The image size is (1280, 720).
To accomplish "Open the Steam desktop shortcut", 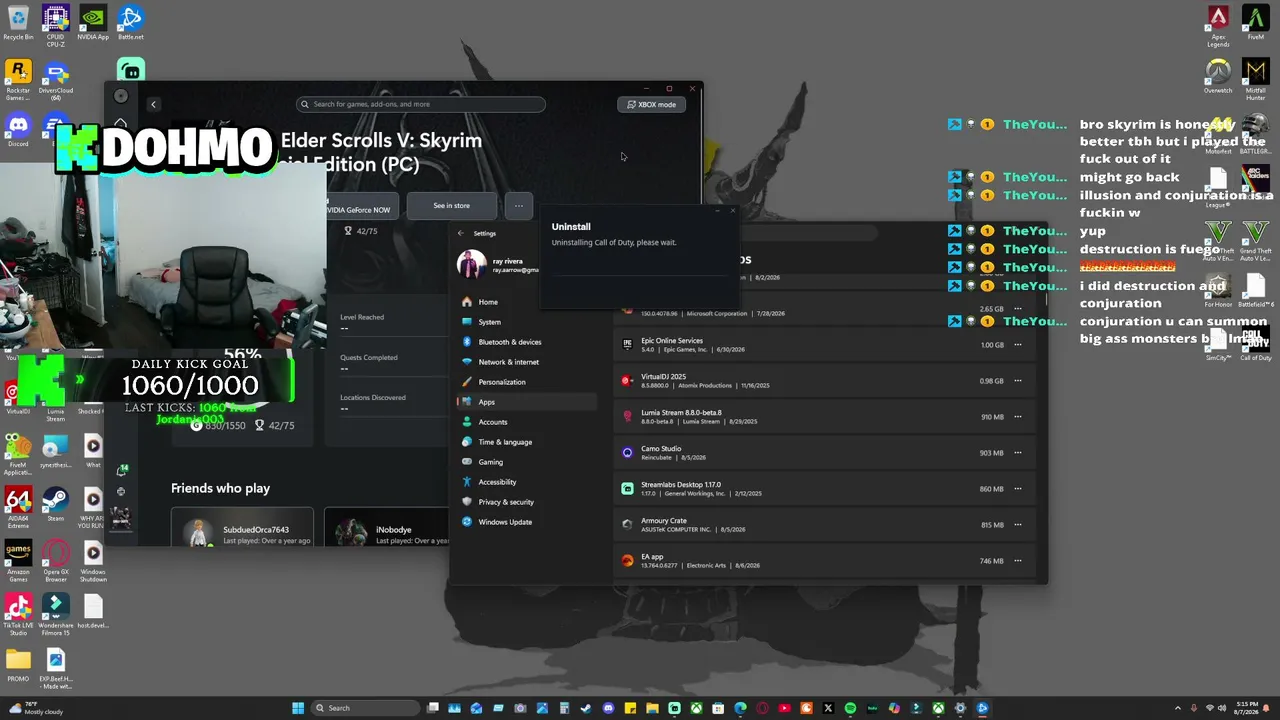I will 55,505.
